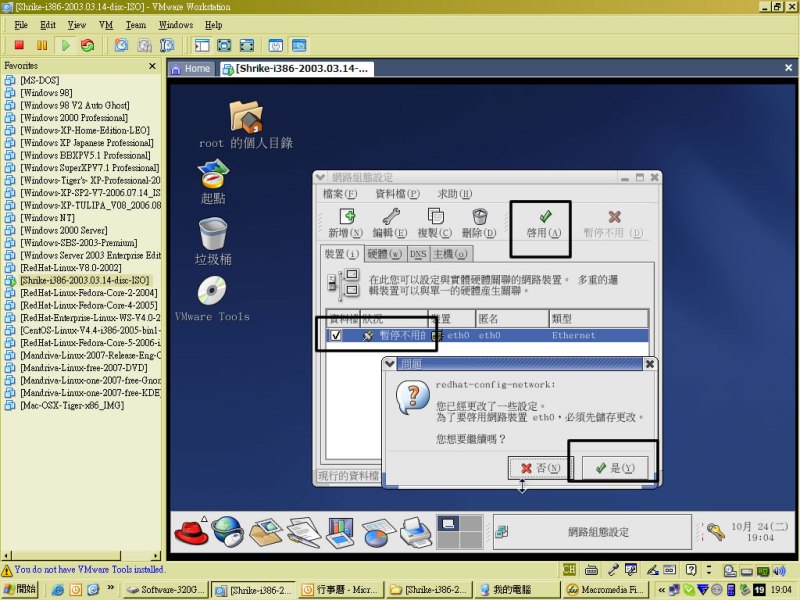The height and width of the screenshot is (600, 800).
Task: Click the 網路組態設定 task button in guest panel
Action: tap(592, 532)
